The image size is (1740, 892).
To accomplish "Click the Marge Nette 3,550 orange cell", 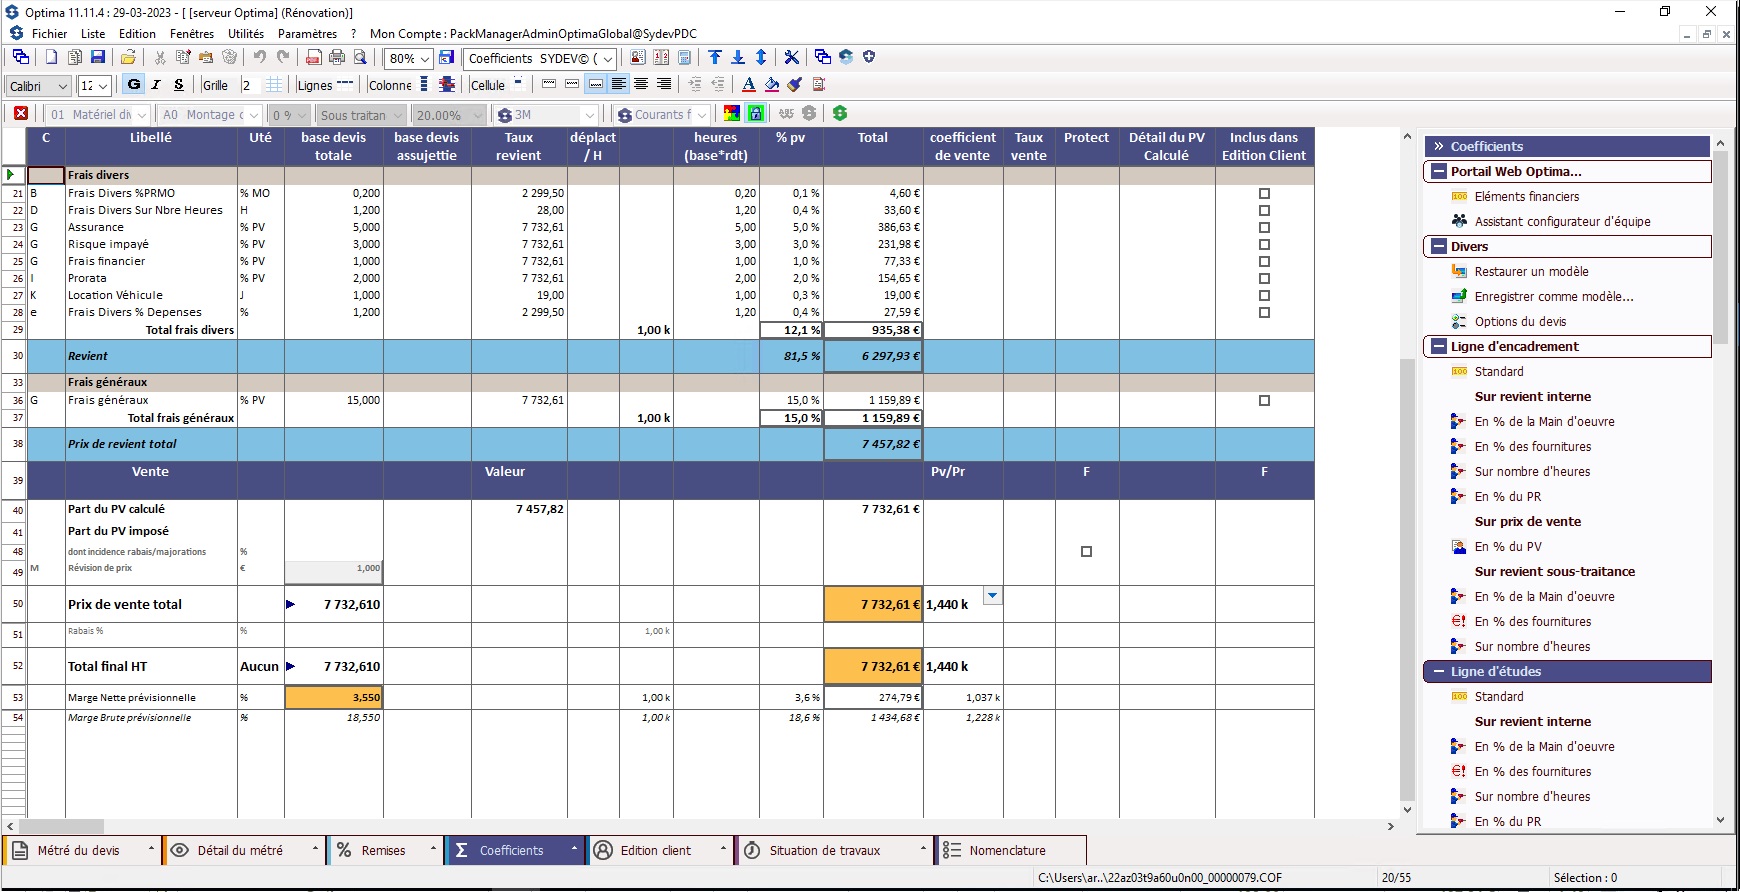I will click(x=333, y=697).
